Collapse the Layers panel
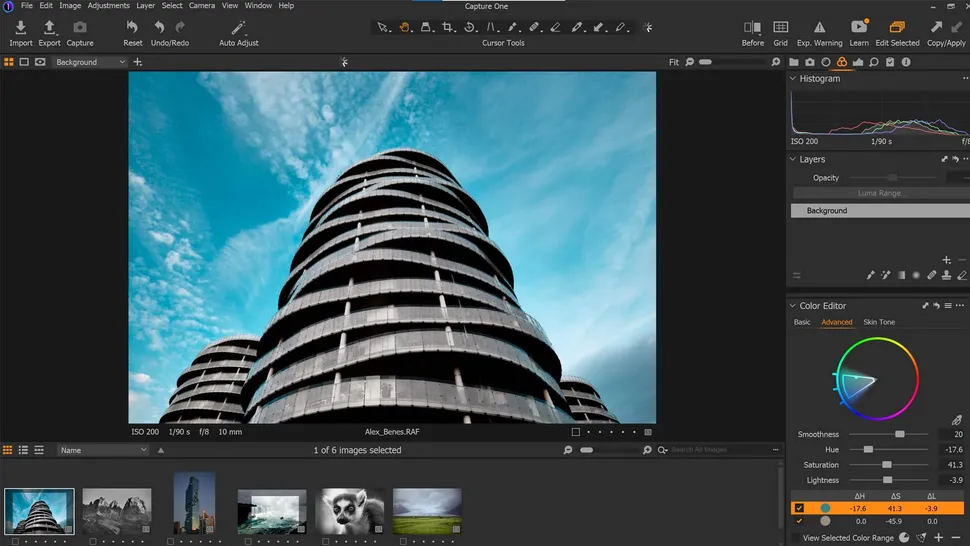The width and height of the screenshot is (970, 546). point(792,159)
